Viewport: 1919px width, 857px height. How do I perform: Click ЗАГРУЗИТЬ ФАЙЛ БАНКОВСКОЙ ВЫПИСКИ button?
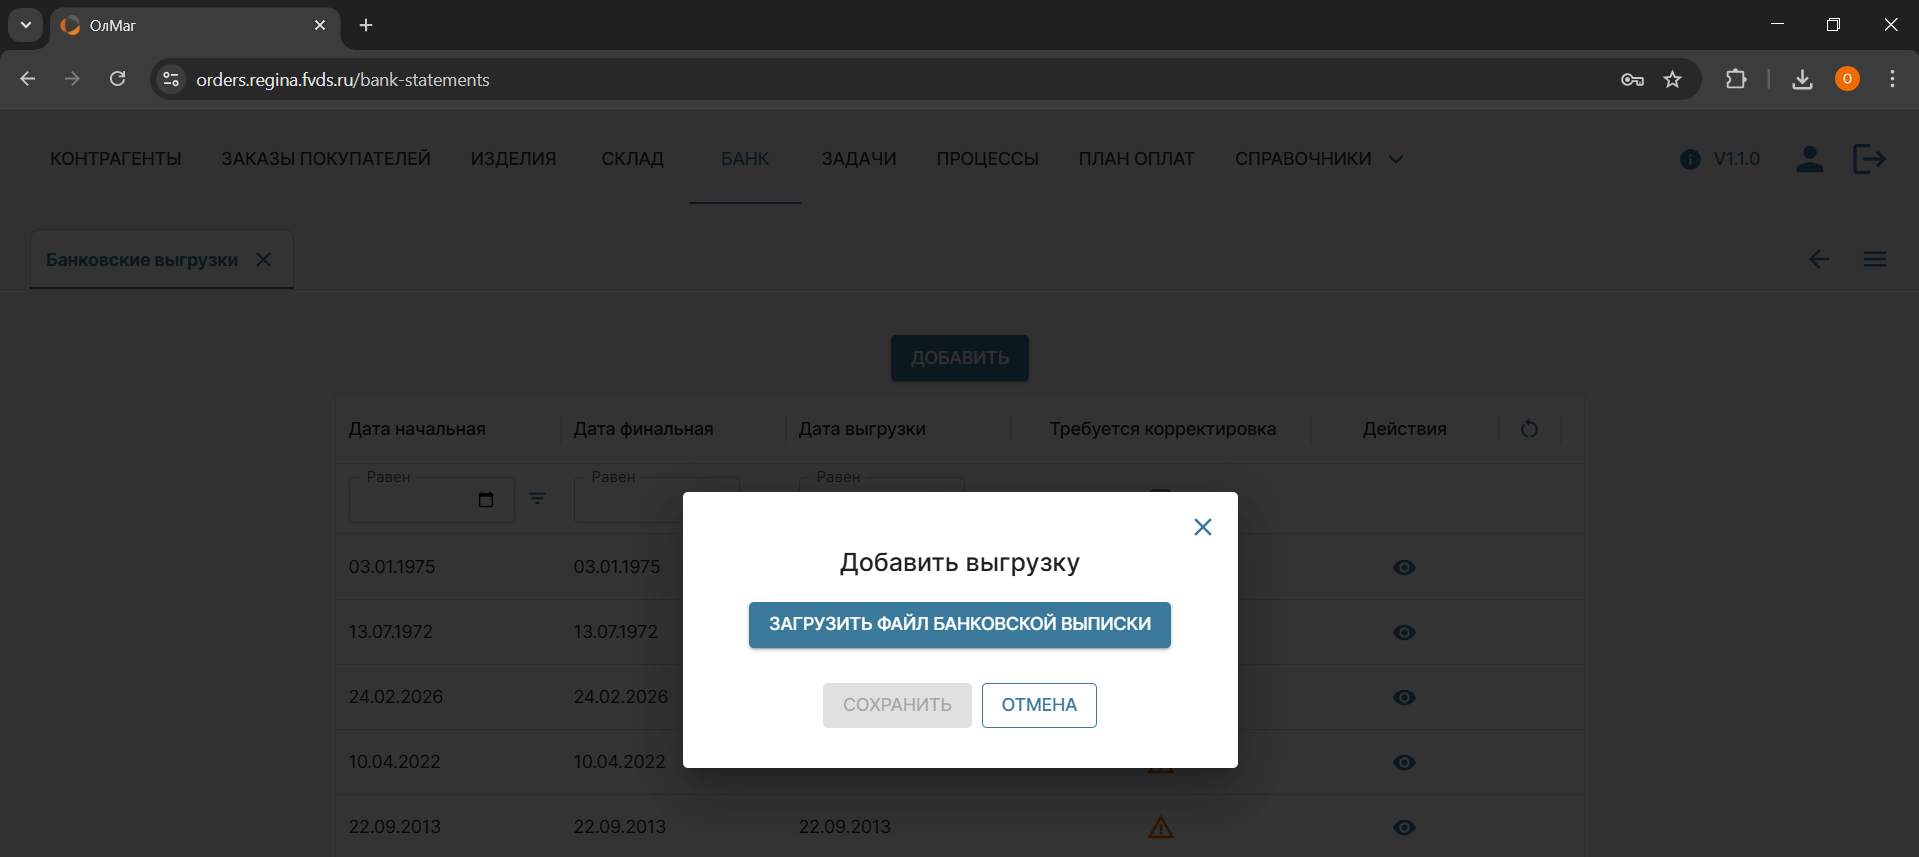pos(959,624)
